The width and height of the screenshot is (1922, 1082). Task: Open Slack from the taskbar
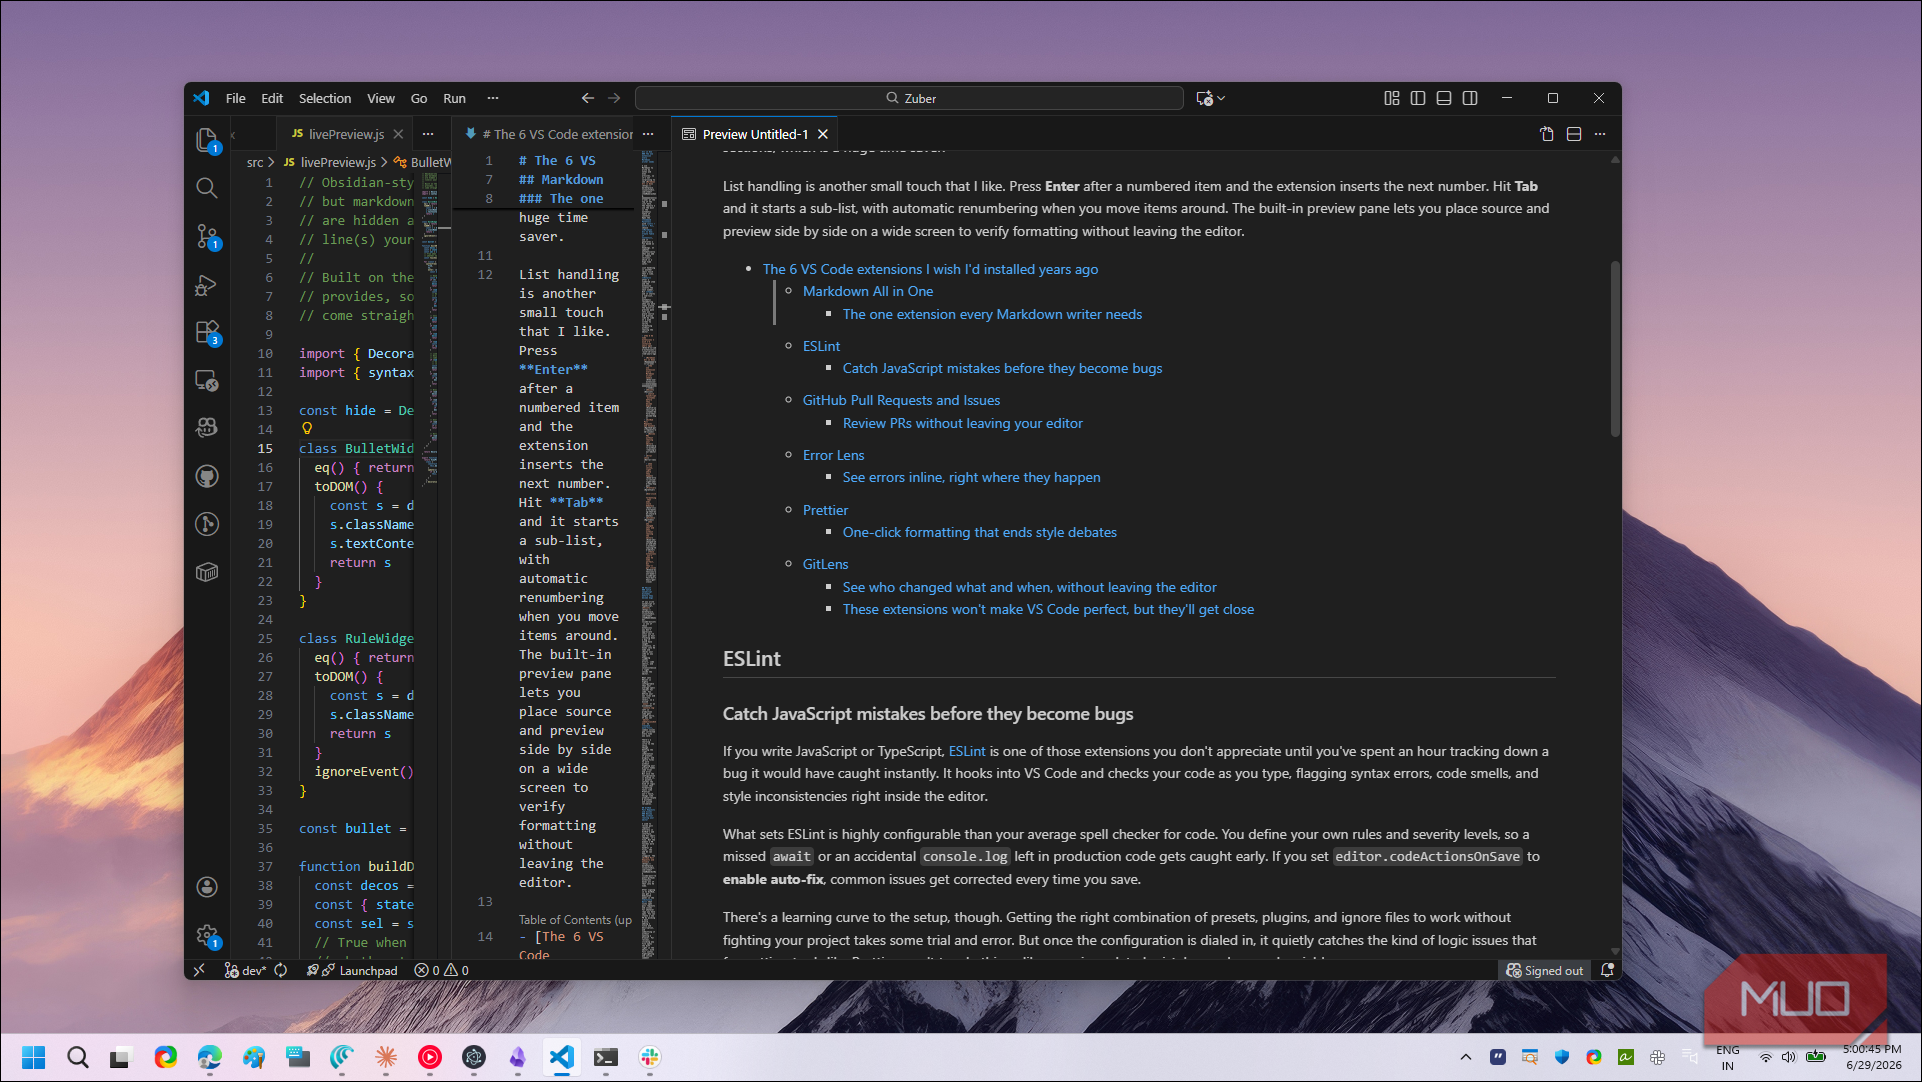[650, 1057]
